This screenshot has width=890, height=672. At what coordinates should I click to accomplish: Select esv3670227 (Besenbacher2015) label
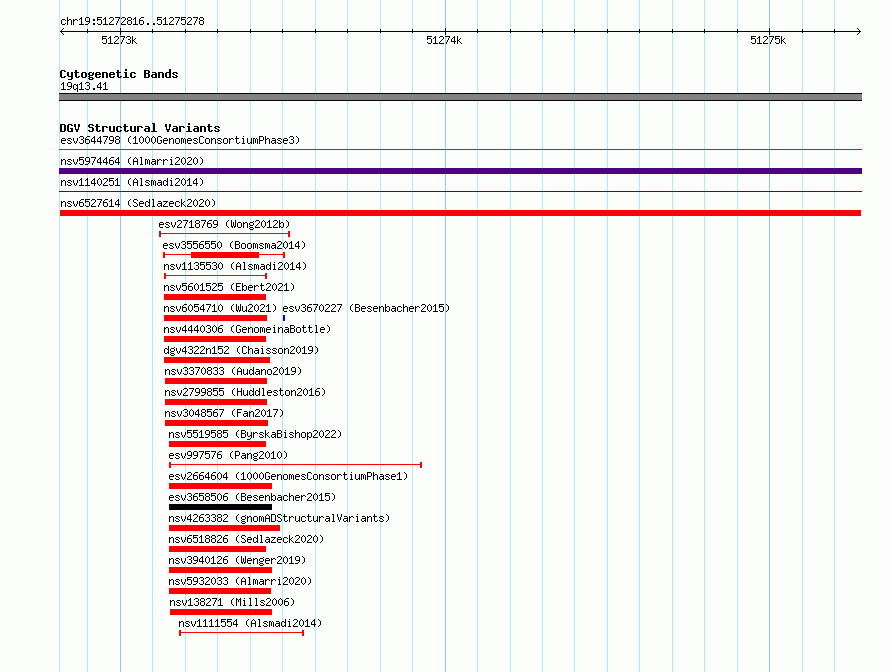pos(366,308)
